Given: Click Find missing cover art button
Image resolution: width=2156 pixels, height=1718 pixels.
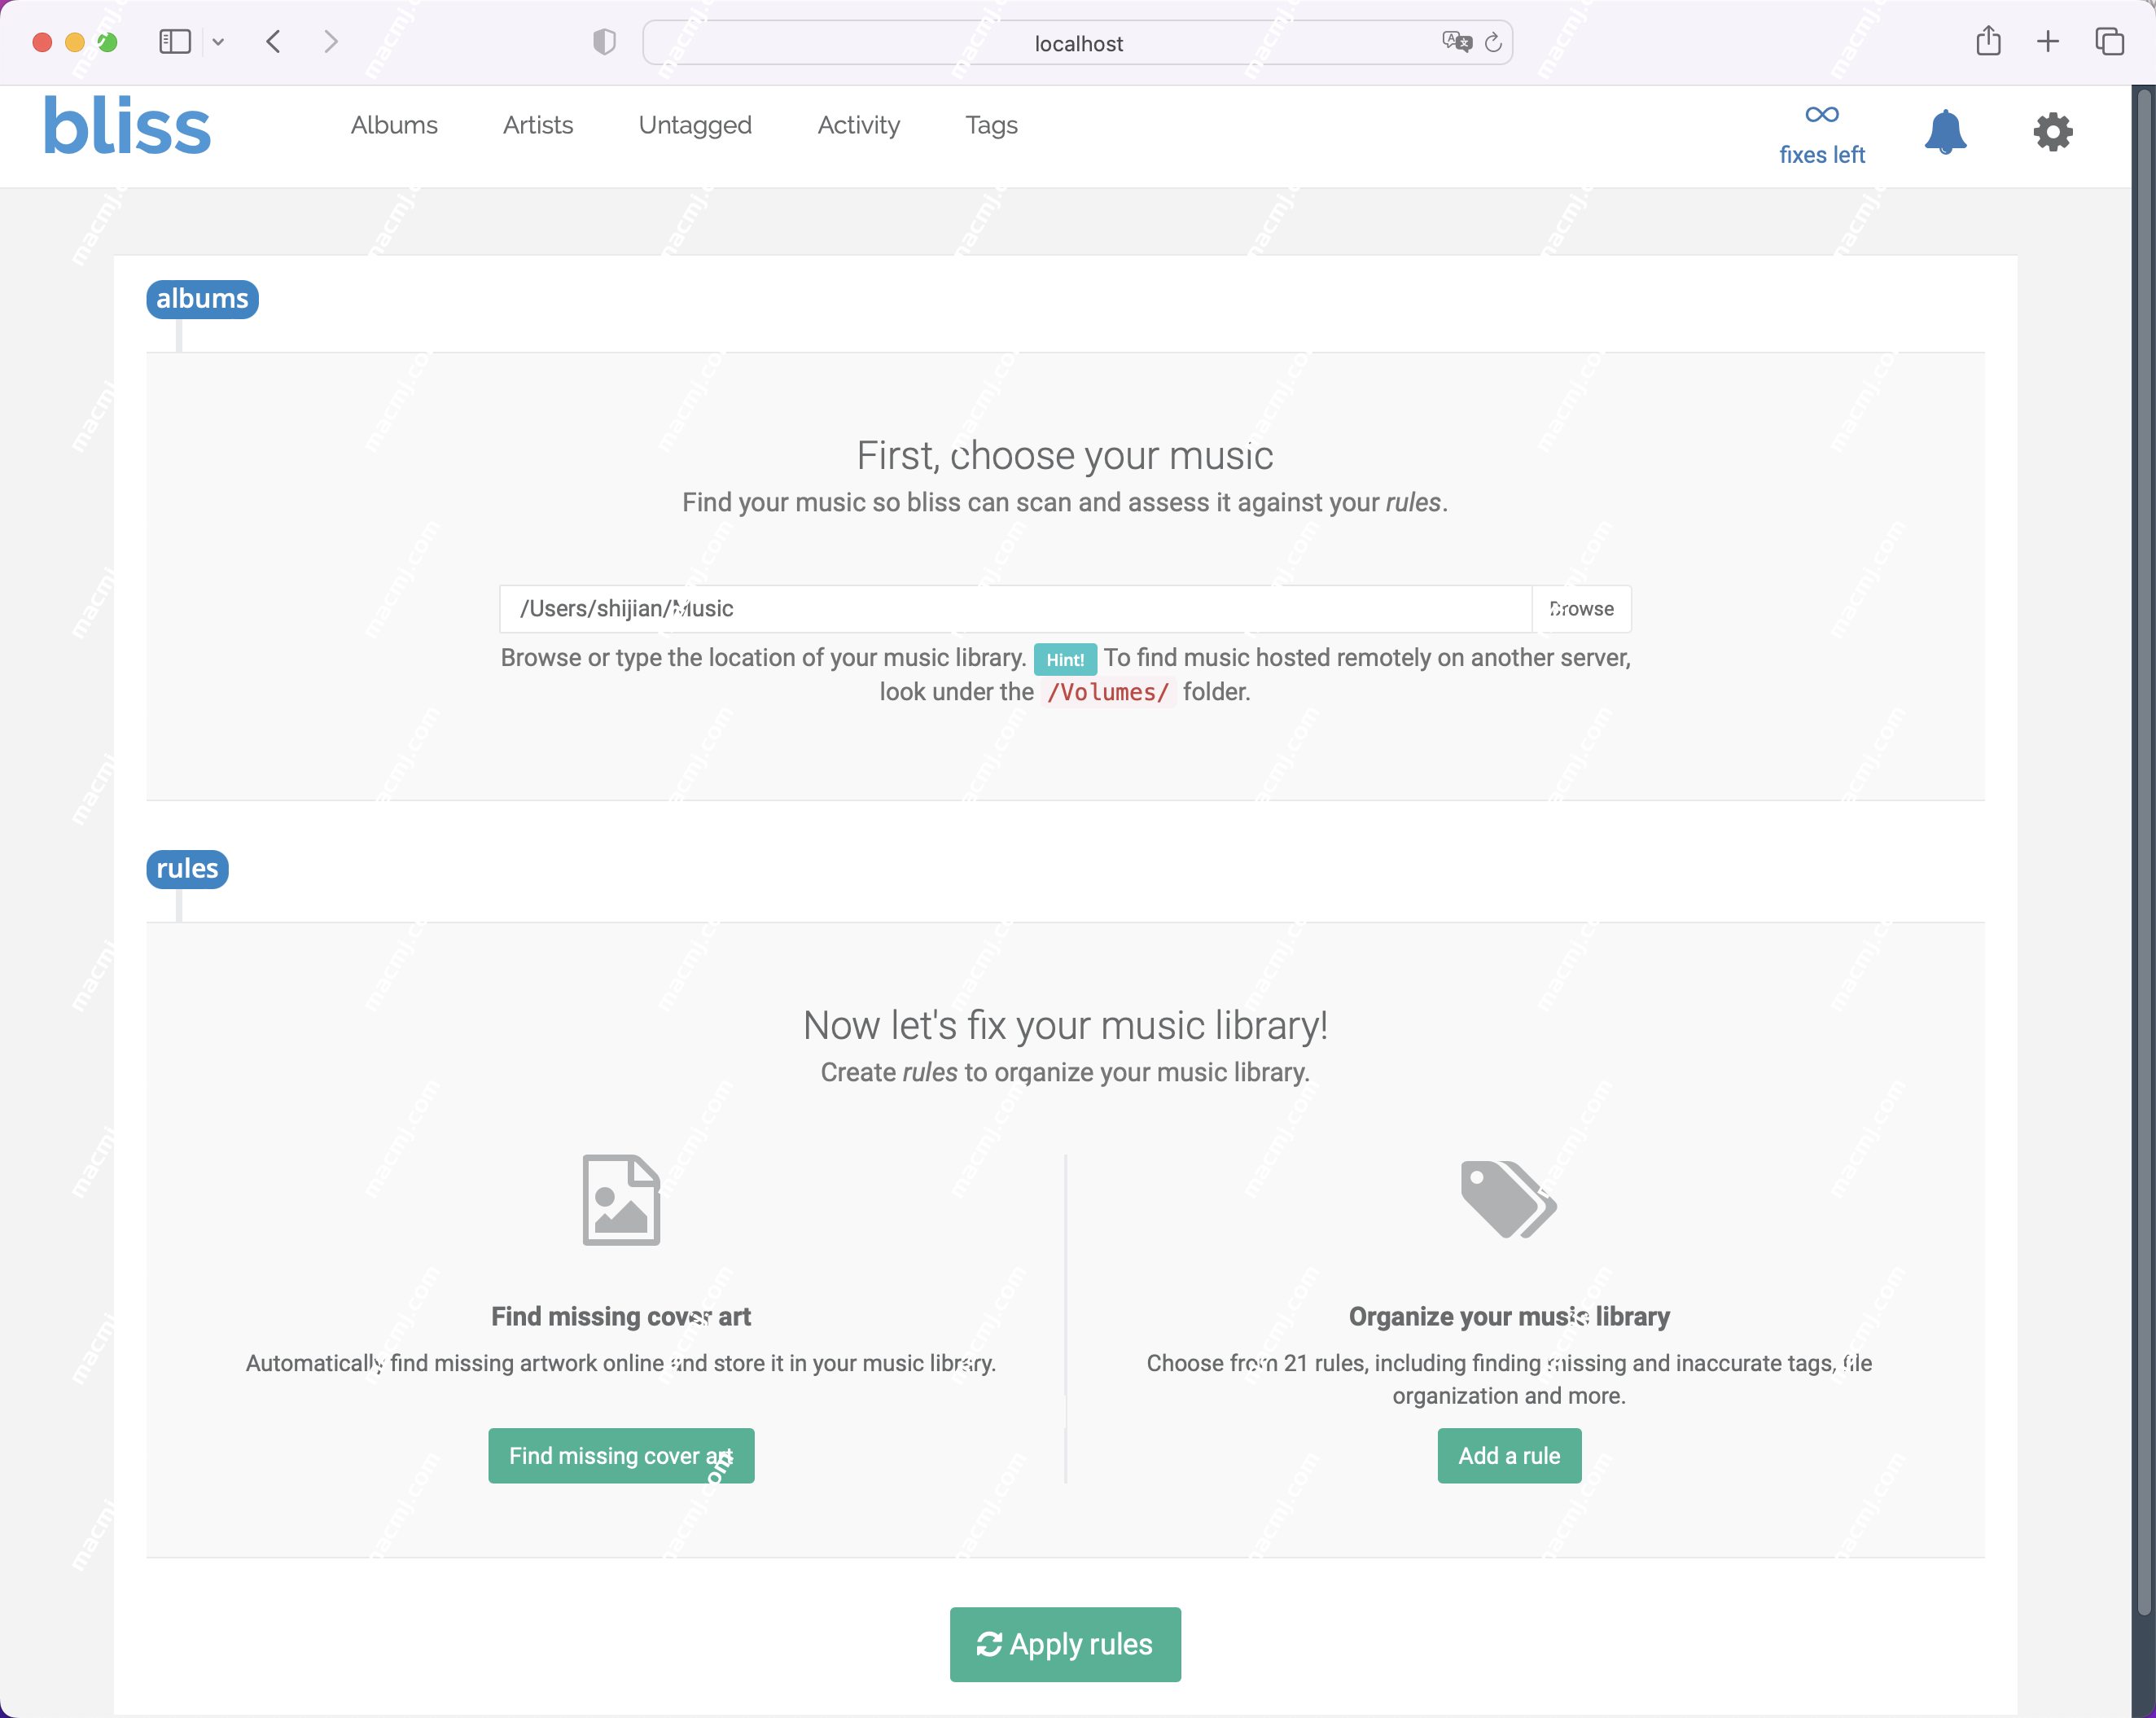Looking at the screenshot, I should pos(620,1455).
